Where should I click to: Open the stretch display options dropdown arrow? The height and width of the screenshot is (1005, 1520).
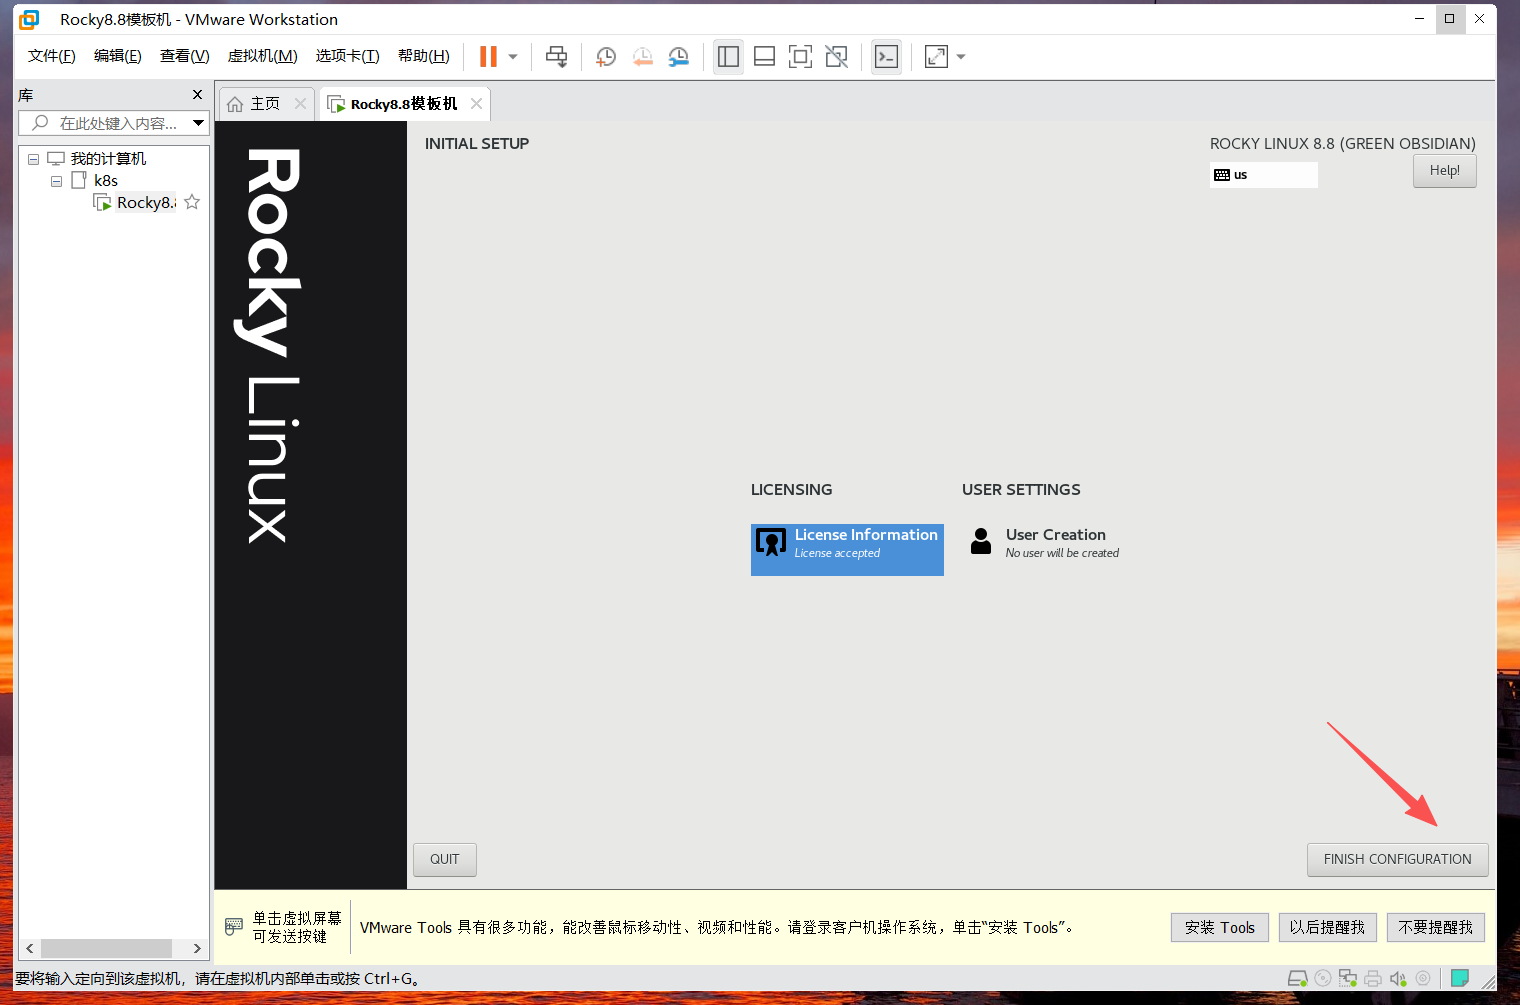pyautogui.click(x=961, y=57)
